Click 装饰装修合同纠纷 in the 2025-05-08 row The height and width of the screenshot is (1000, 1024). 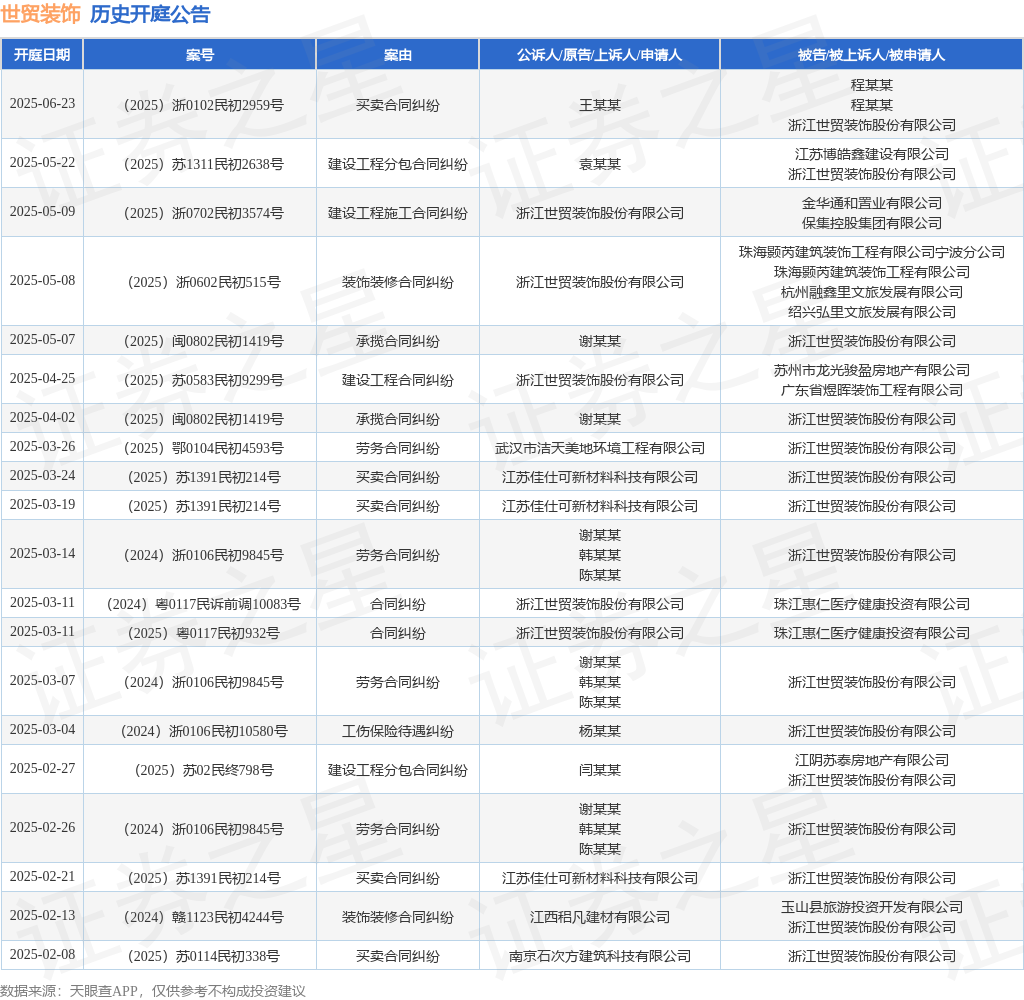[x=398, y=282]
